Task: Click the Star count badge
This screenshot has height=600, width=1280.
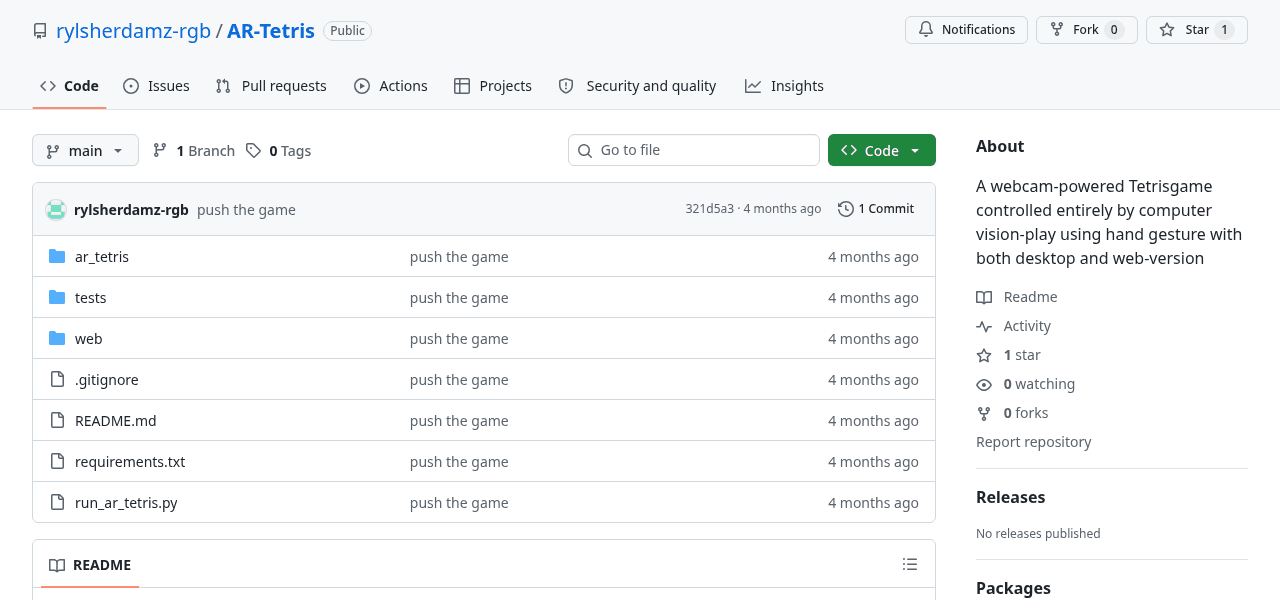Action: [1224, 30]
